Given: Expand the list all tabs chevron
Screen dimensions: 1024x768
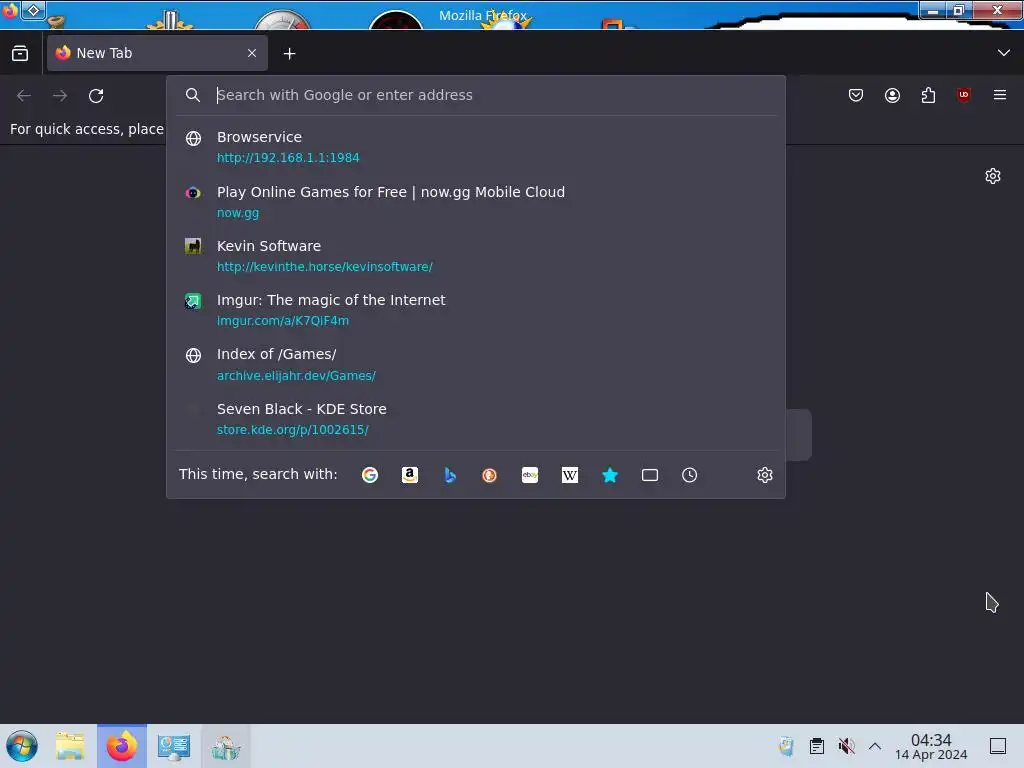Looking at the screenshot, I should (x=1004, y=53).
